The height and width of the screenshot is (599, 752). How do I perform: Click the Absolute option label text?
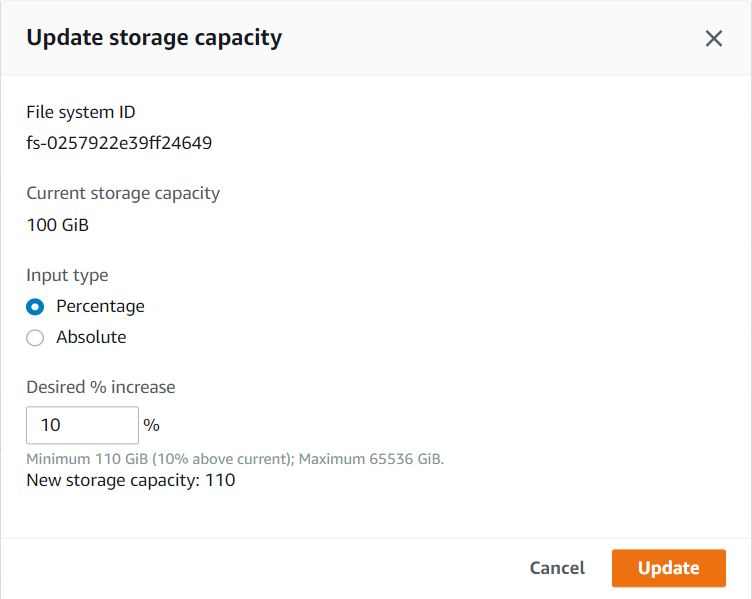click(91, 337)
